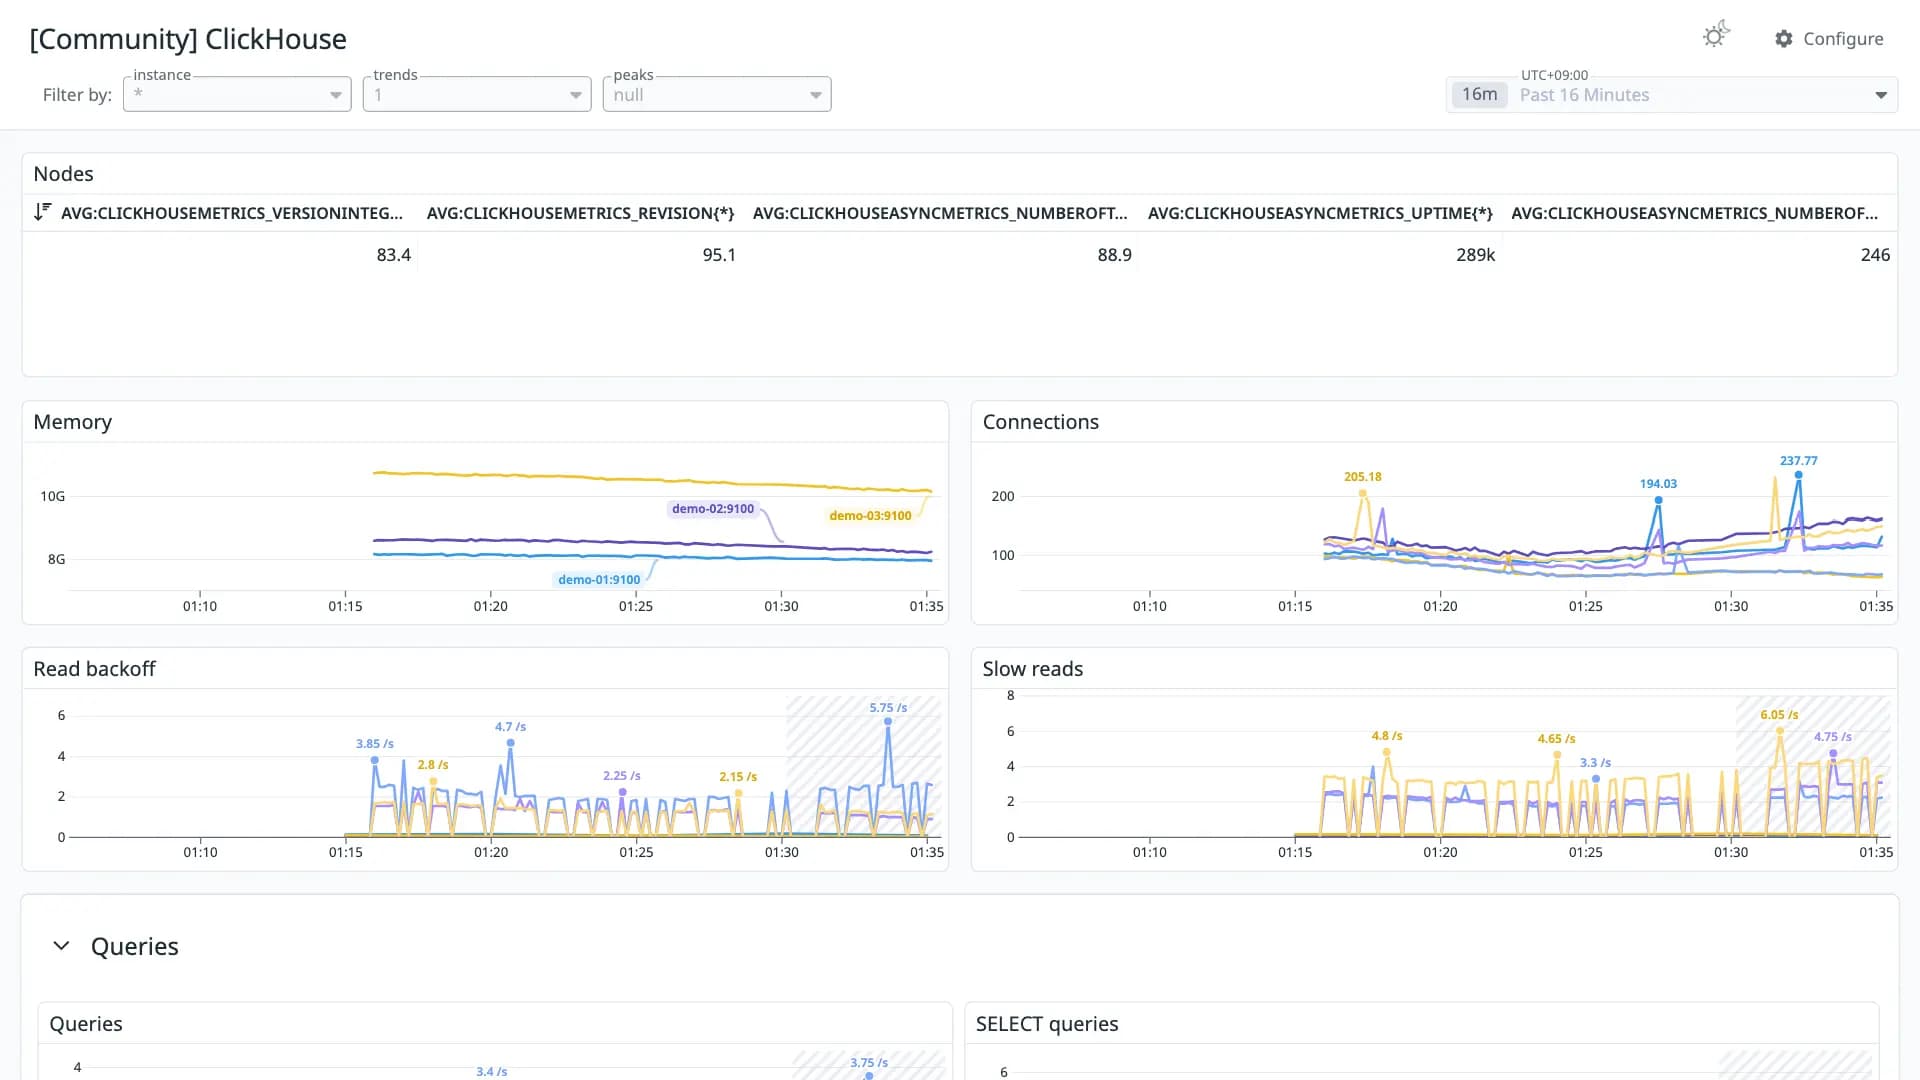Click the 83.4 value in Nodes table
Screen dimensions: 1920x1080
[x=394, y=255]
